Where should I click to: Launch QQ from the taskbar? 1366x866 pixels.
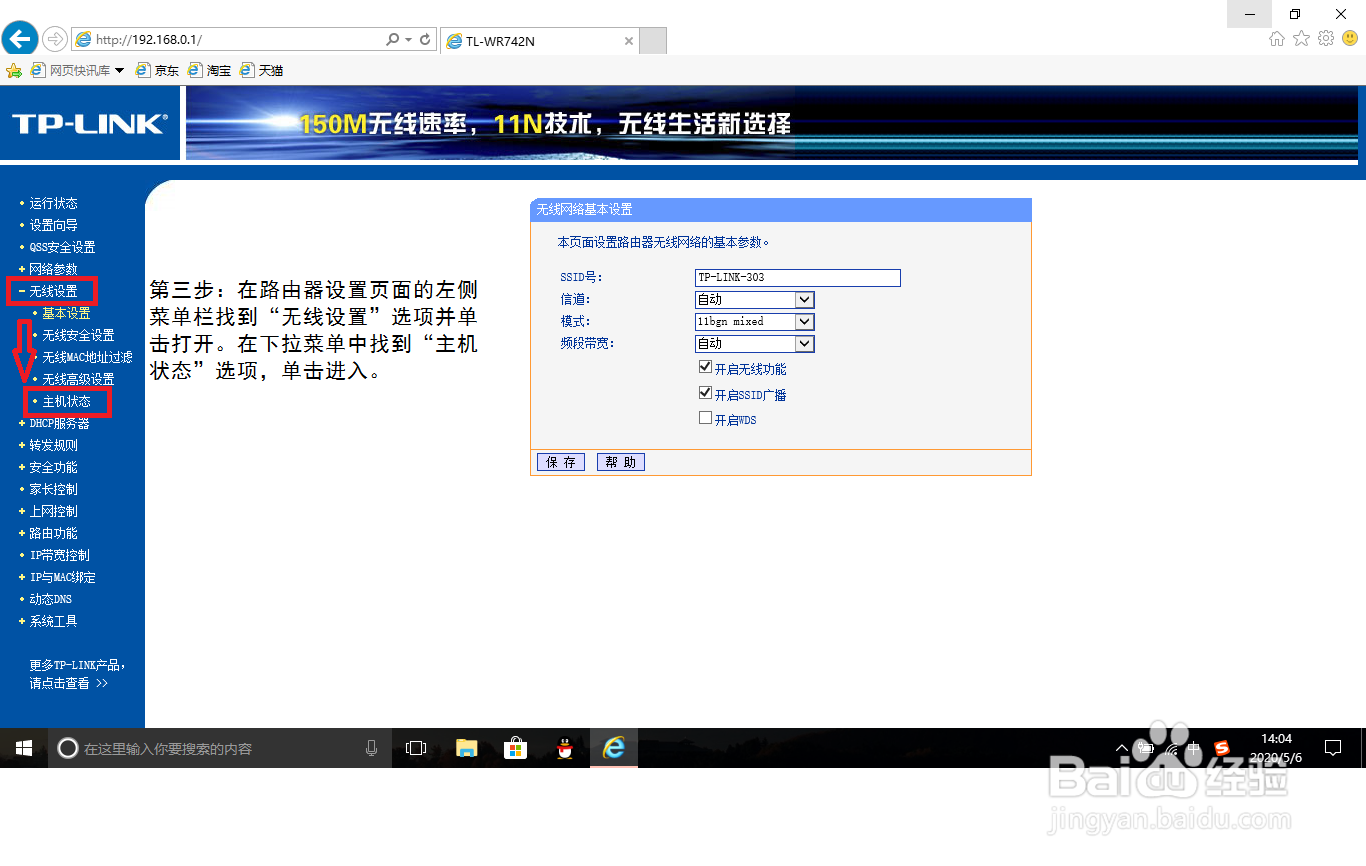(x=564, y=747)
